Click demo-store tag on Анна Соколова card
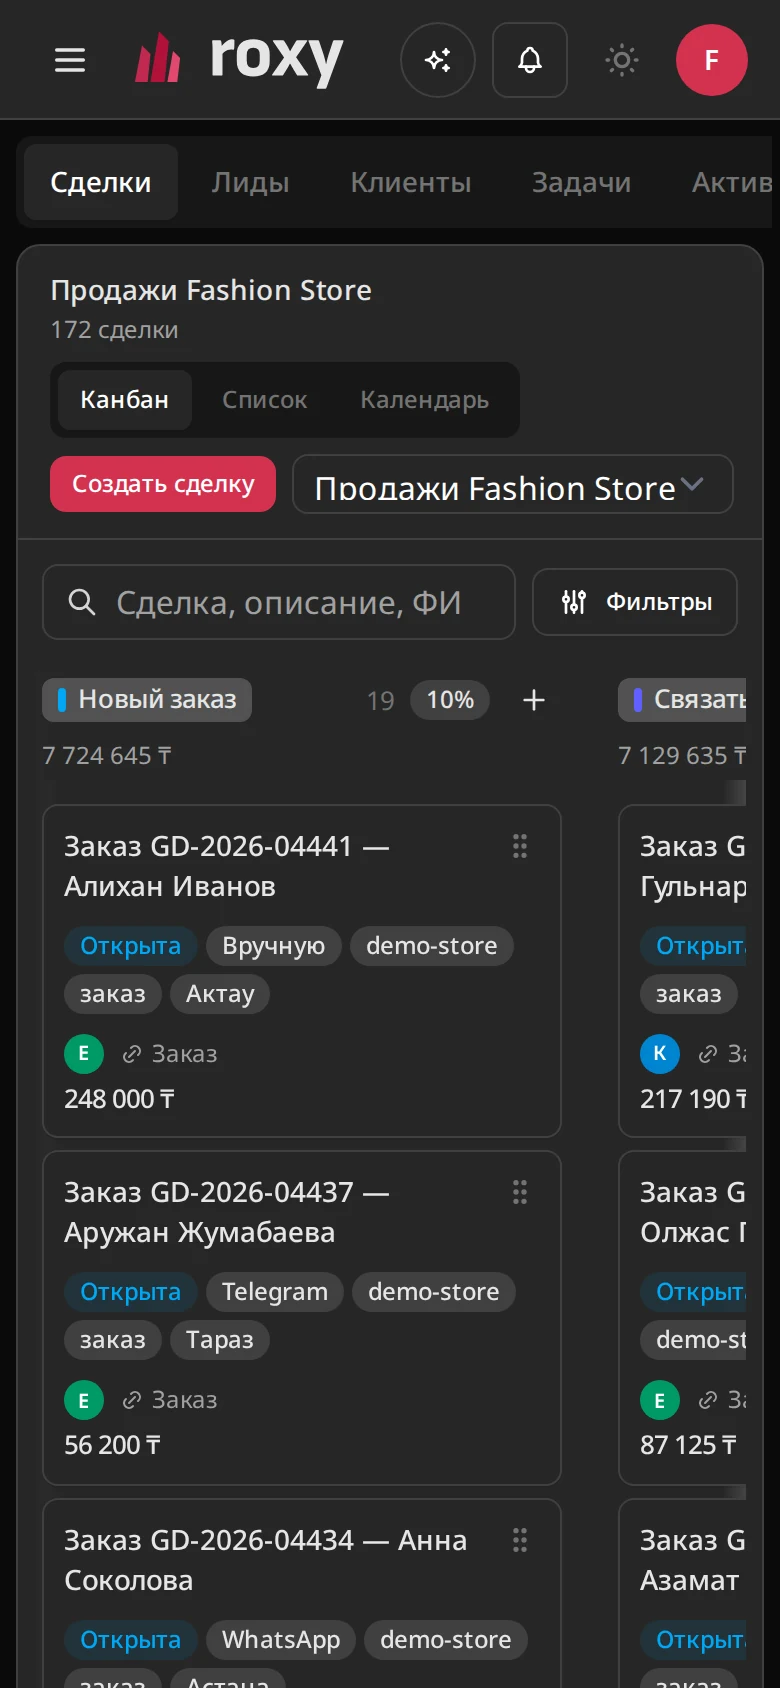780x1688 pixels. [x=446, y=1640]
